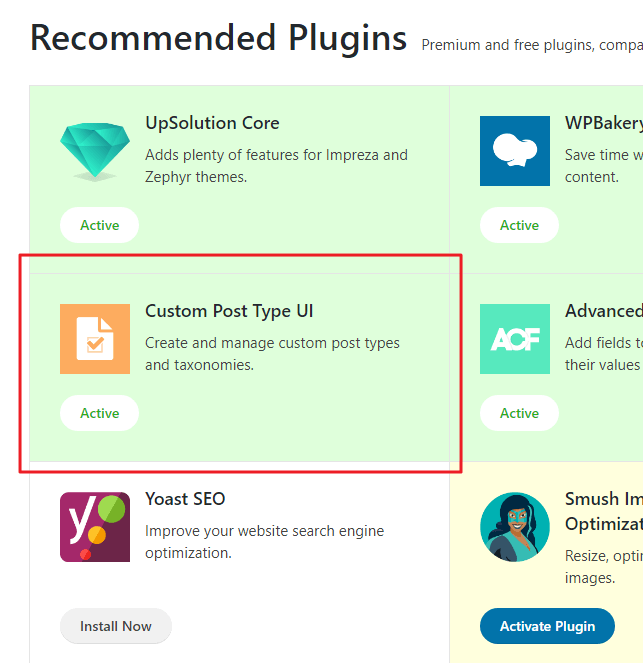Screen dimensions: 643x663
Task: Click the UpSolution Core diamond icon
Action: tap(95, 151)
